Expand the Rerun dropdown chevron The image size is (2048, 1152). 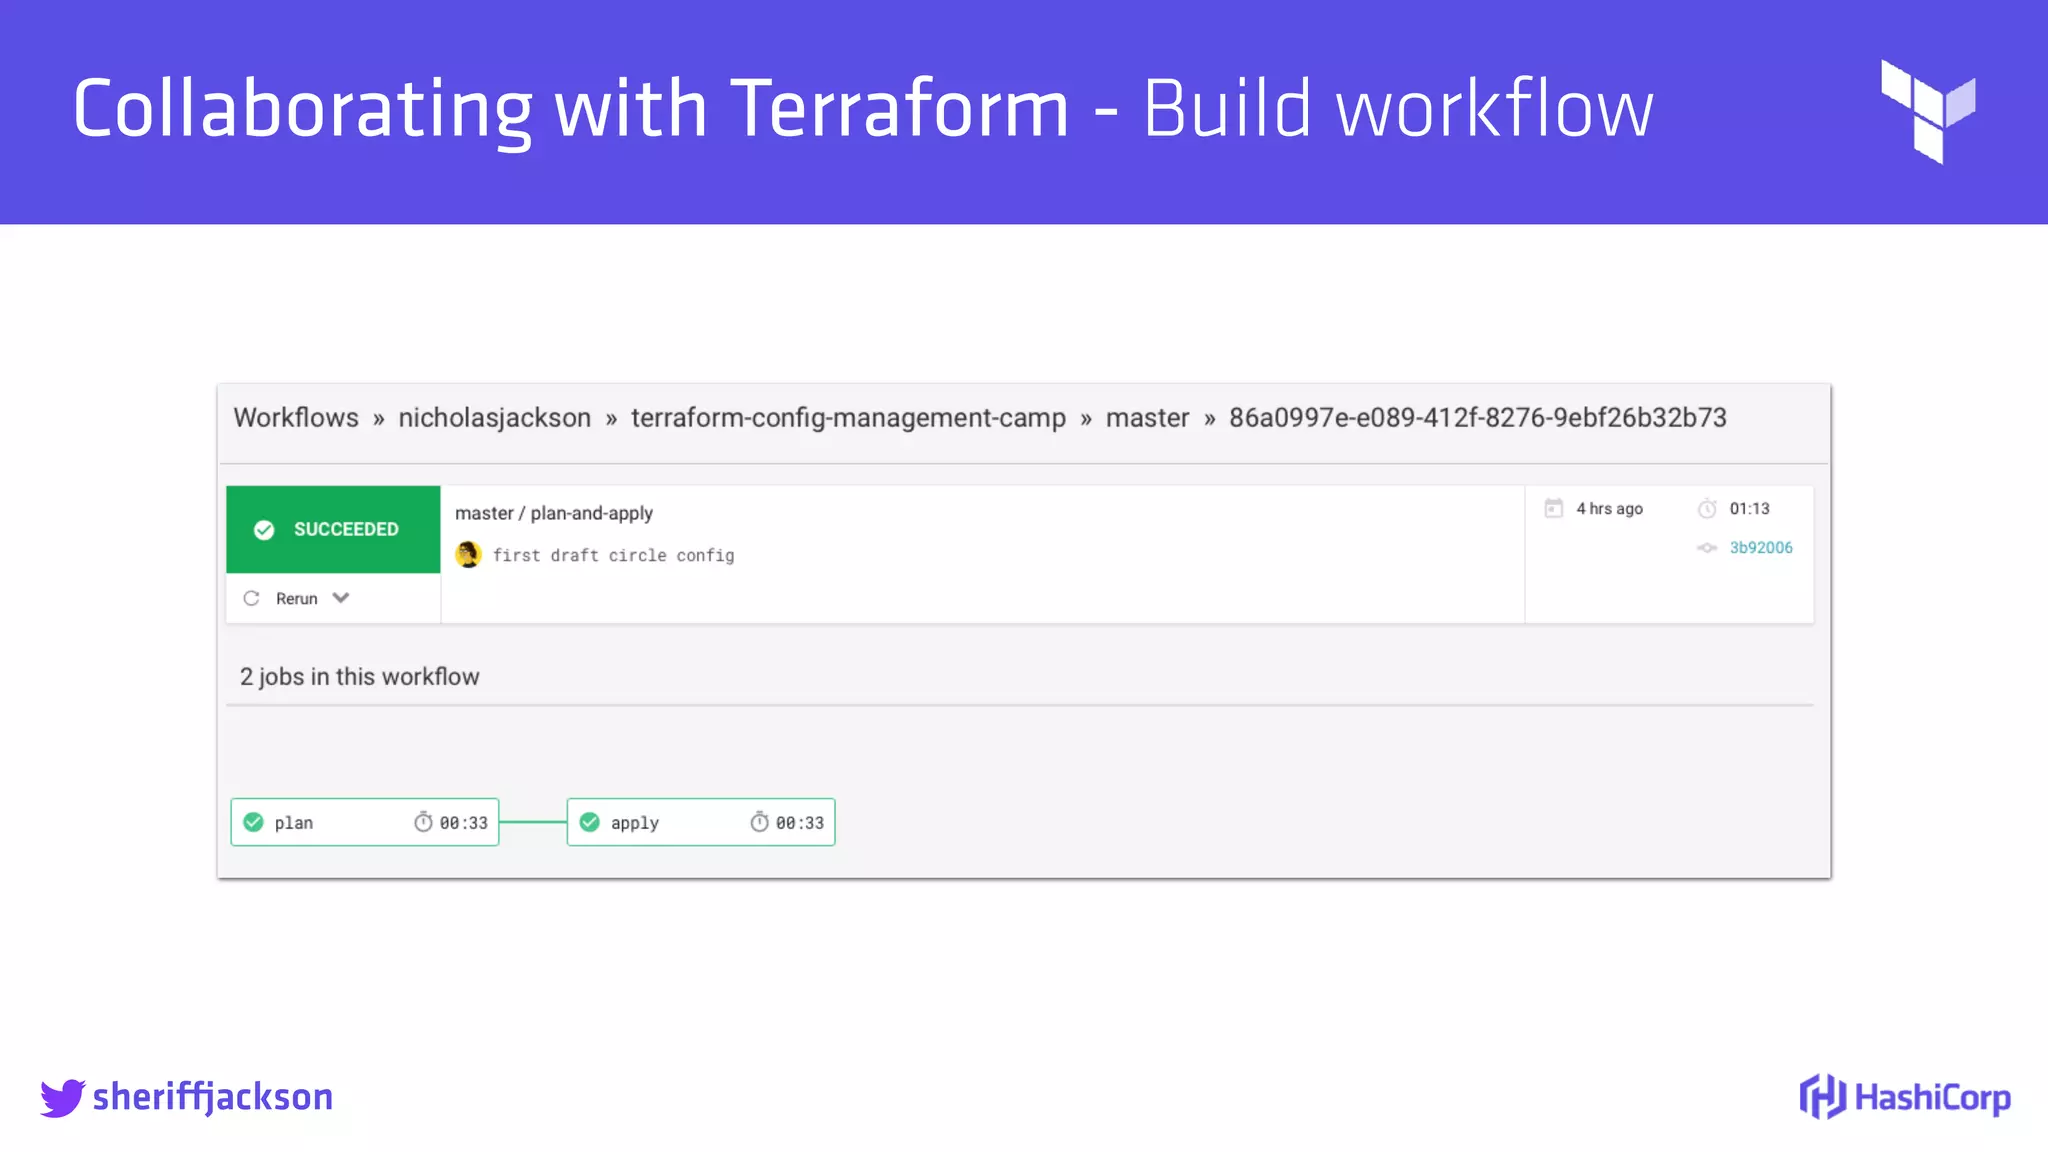point(341,598)
